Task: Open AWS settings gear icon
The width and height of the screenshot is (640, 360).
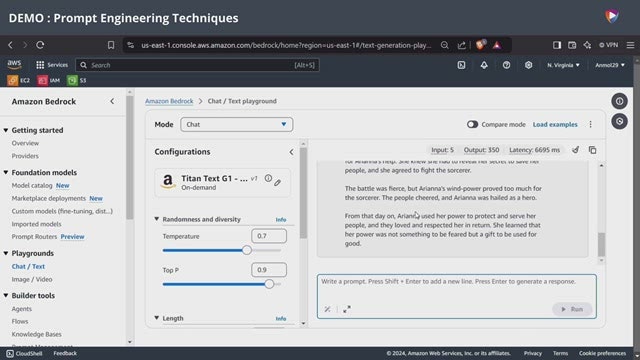Action: click(x=529, y=65)
